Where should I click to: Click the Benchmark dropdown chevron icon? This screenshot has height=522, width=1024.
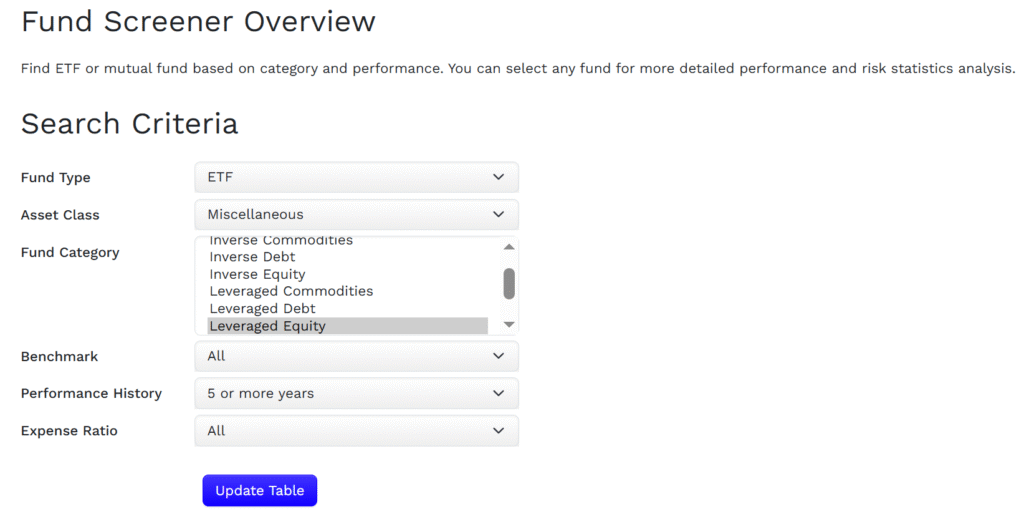[x=499, y=356]
